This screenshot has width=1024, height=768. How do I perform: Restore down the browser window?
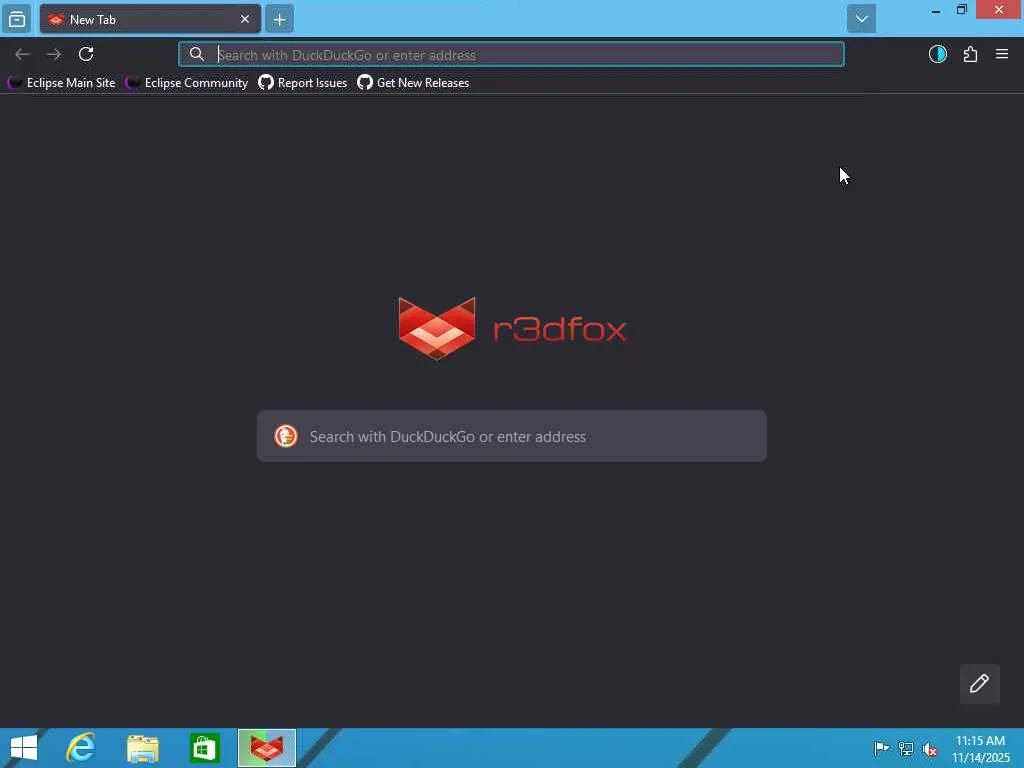coord(961,10)
